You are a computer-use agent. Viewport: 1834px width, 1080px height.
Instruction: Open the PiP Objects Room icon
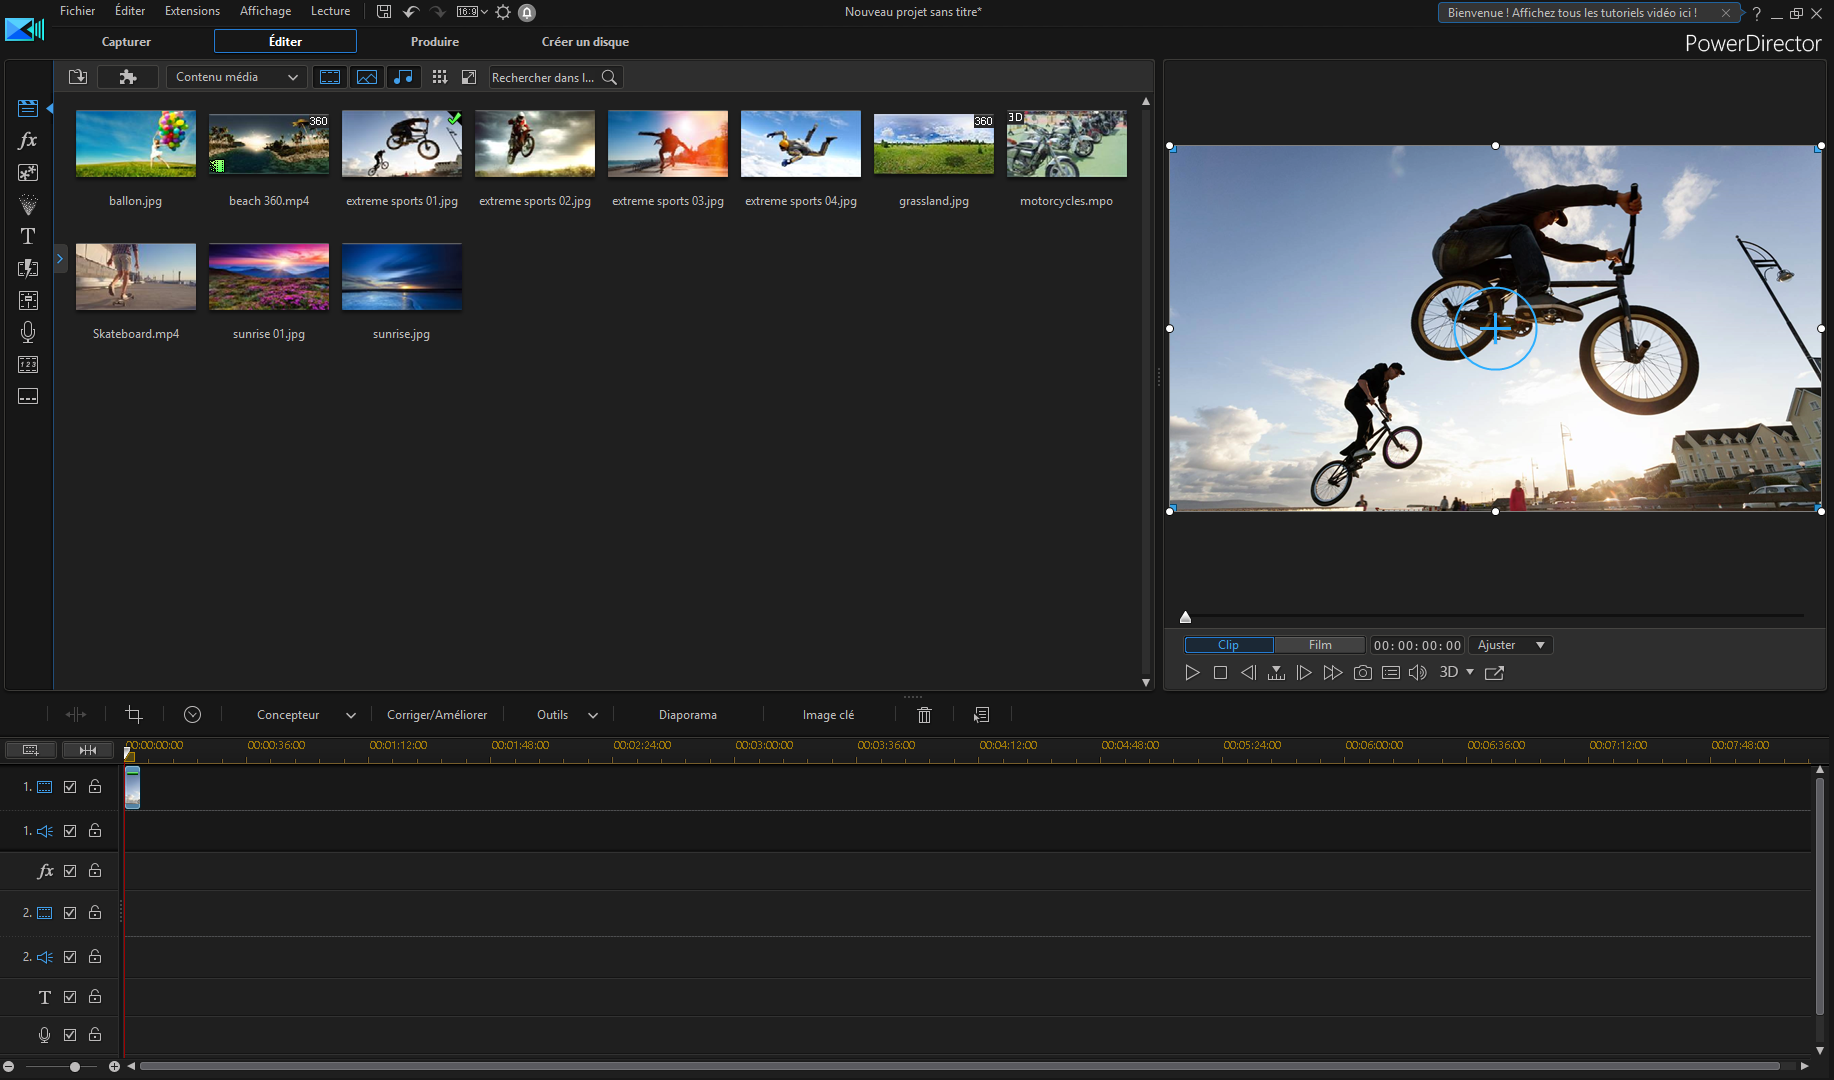tap(28, 172)
